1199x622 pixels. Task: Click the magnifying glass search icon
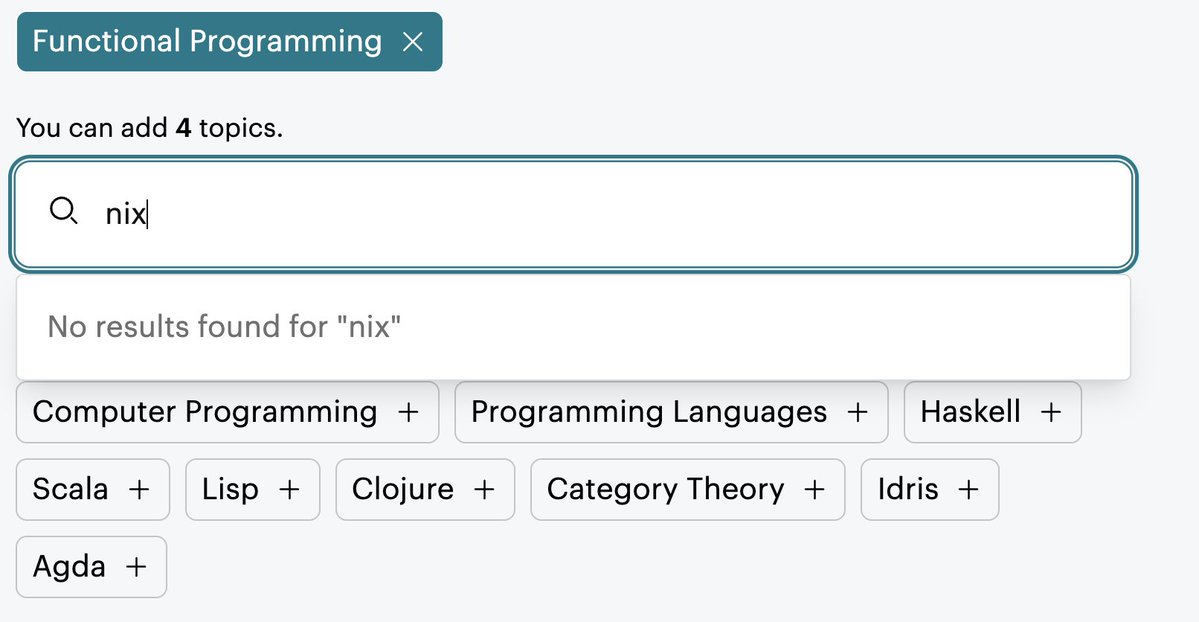pyautogui.click(x=63, y=210)
